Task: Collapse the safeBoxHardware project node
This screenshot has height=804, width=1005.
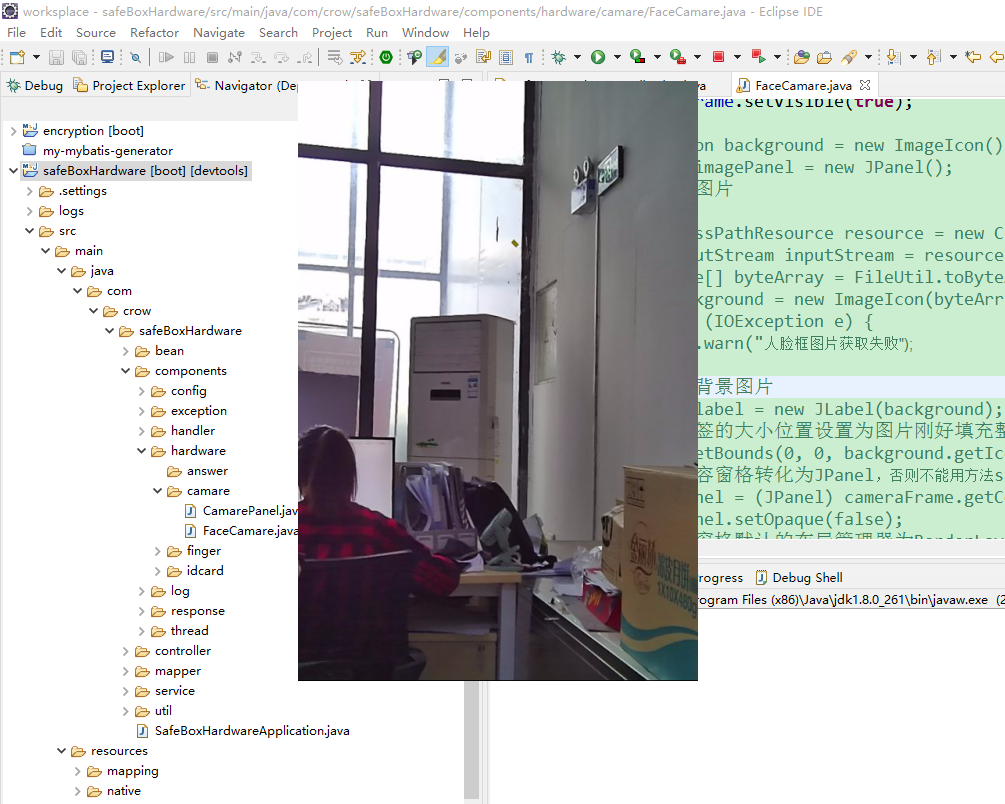Action: (x=13, y=171)
